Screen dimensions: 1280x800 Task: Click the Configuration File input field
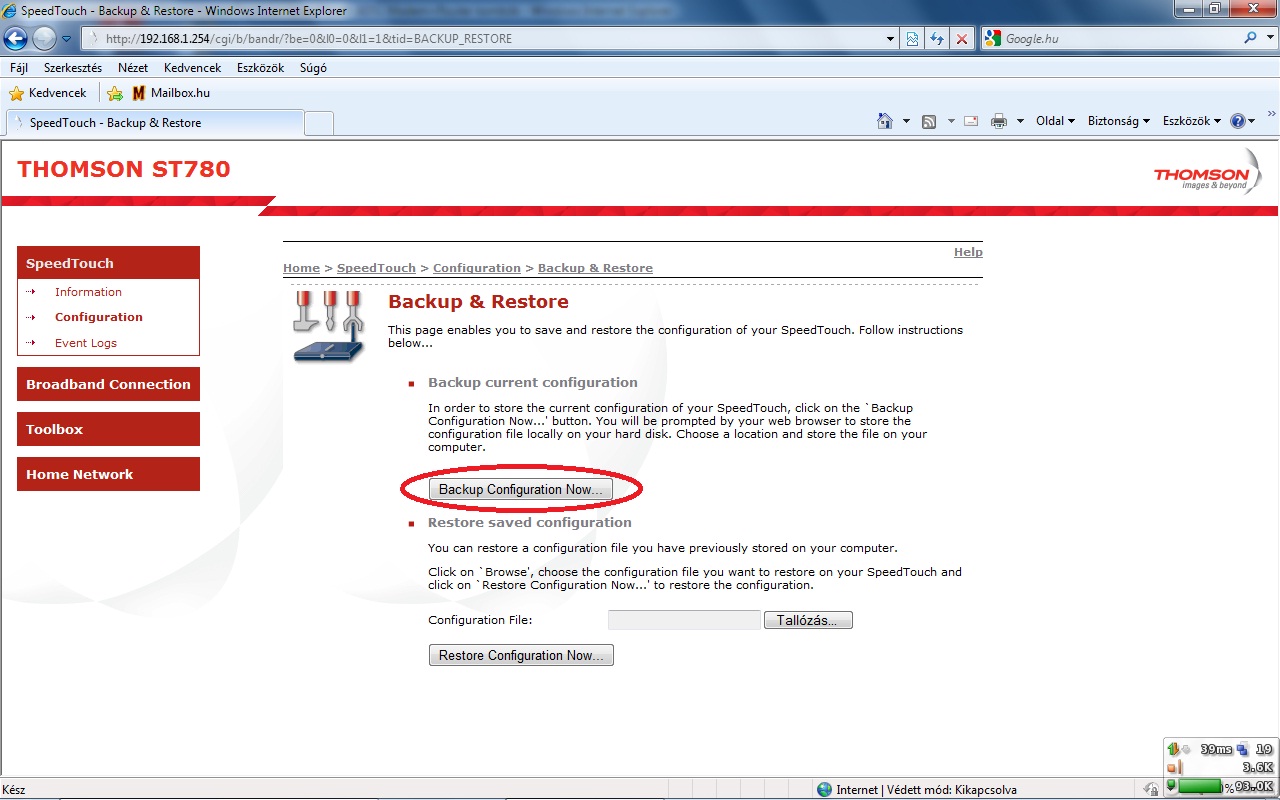685,620
